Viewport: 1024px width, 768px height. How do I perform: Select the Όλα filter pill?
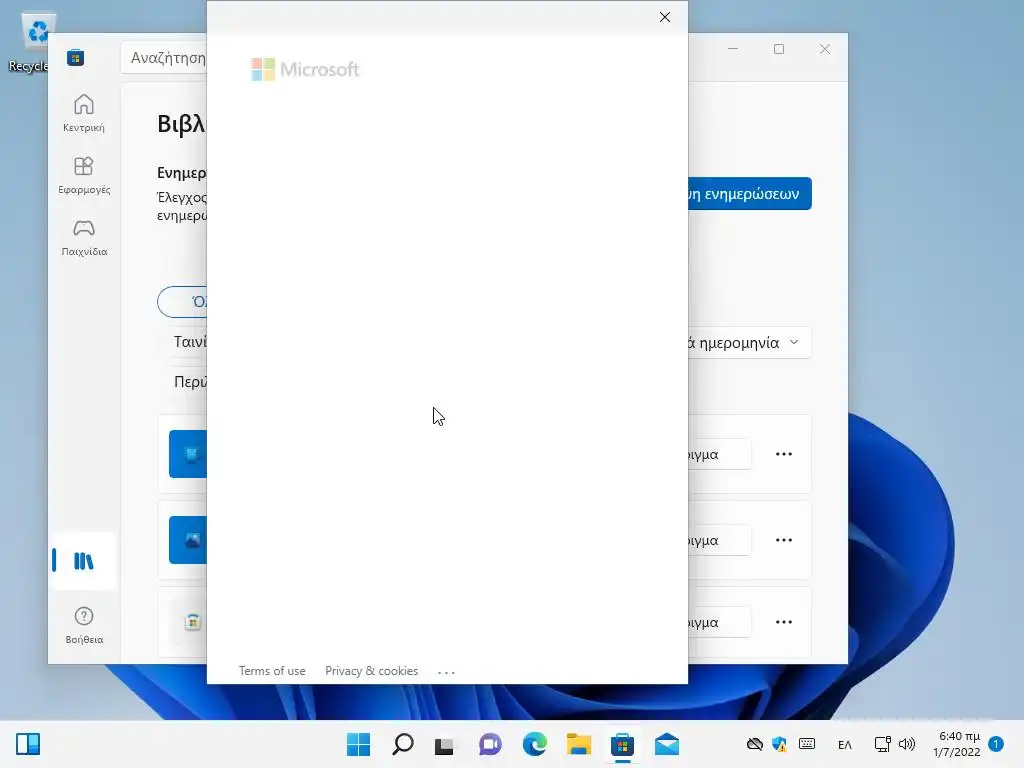tap(183, 302)
